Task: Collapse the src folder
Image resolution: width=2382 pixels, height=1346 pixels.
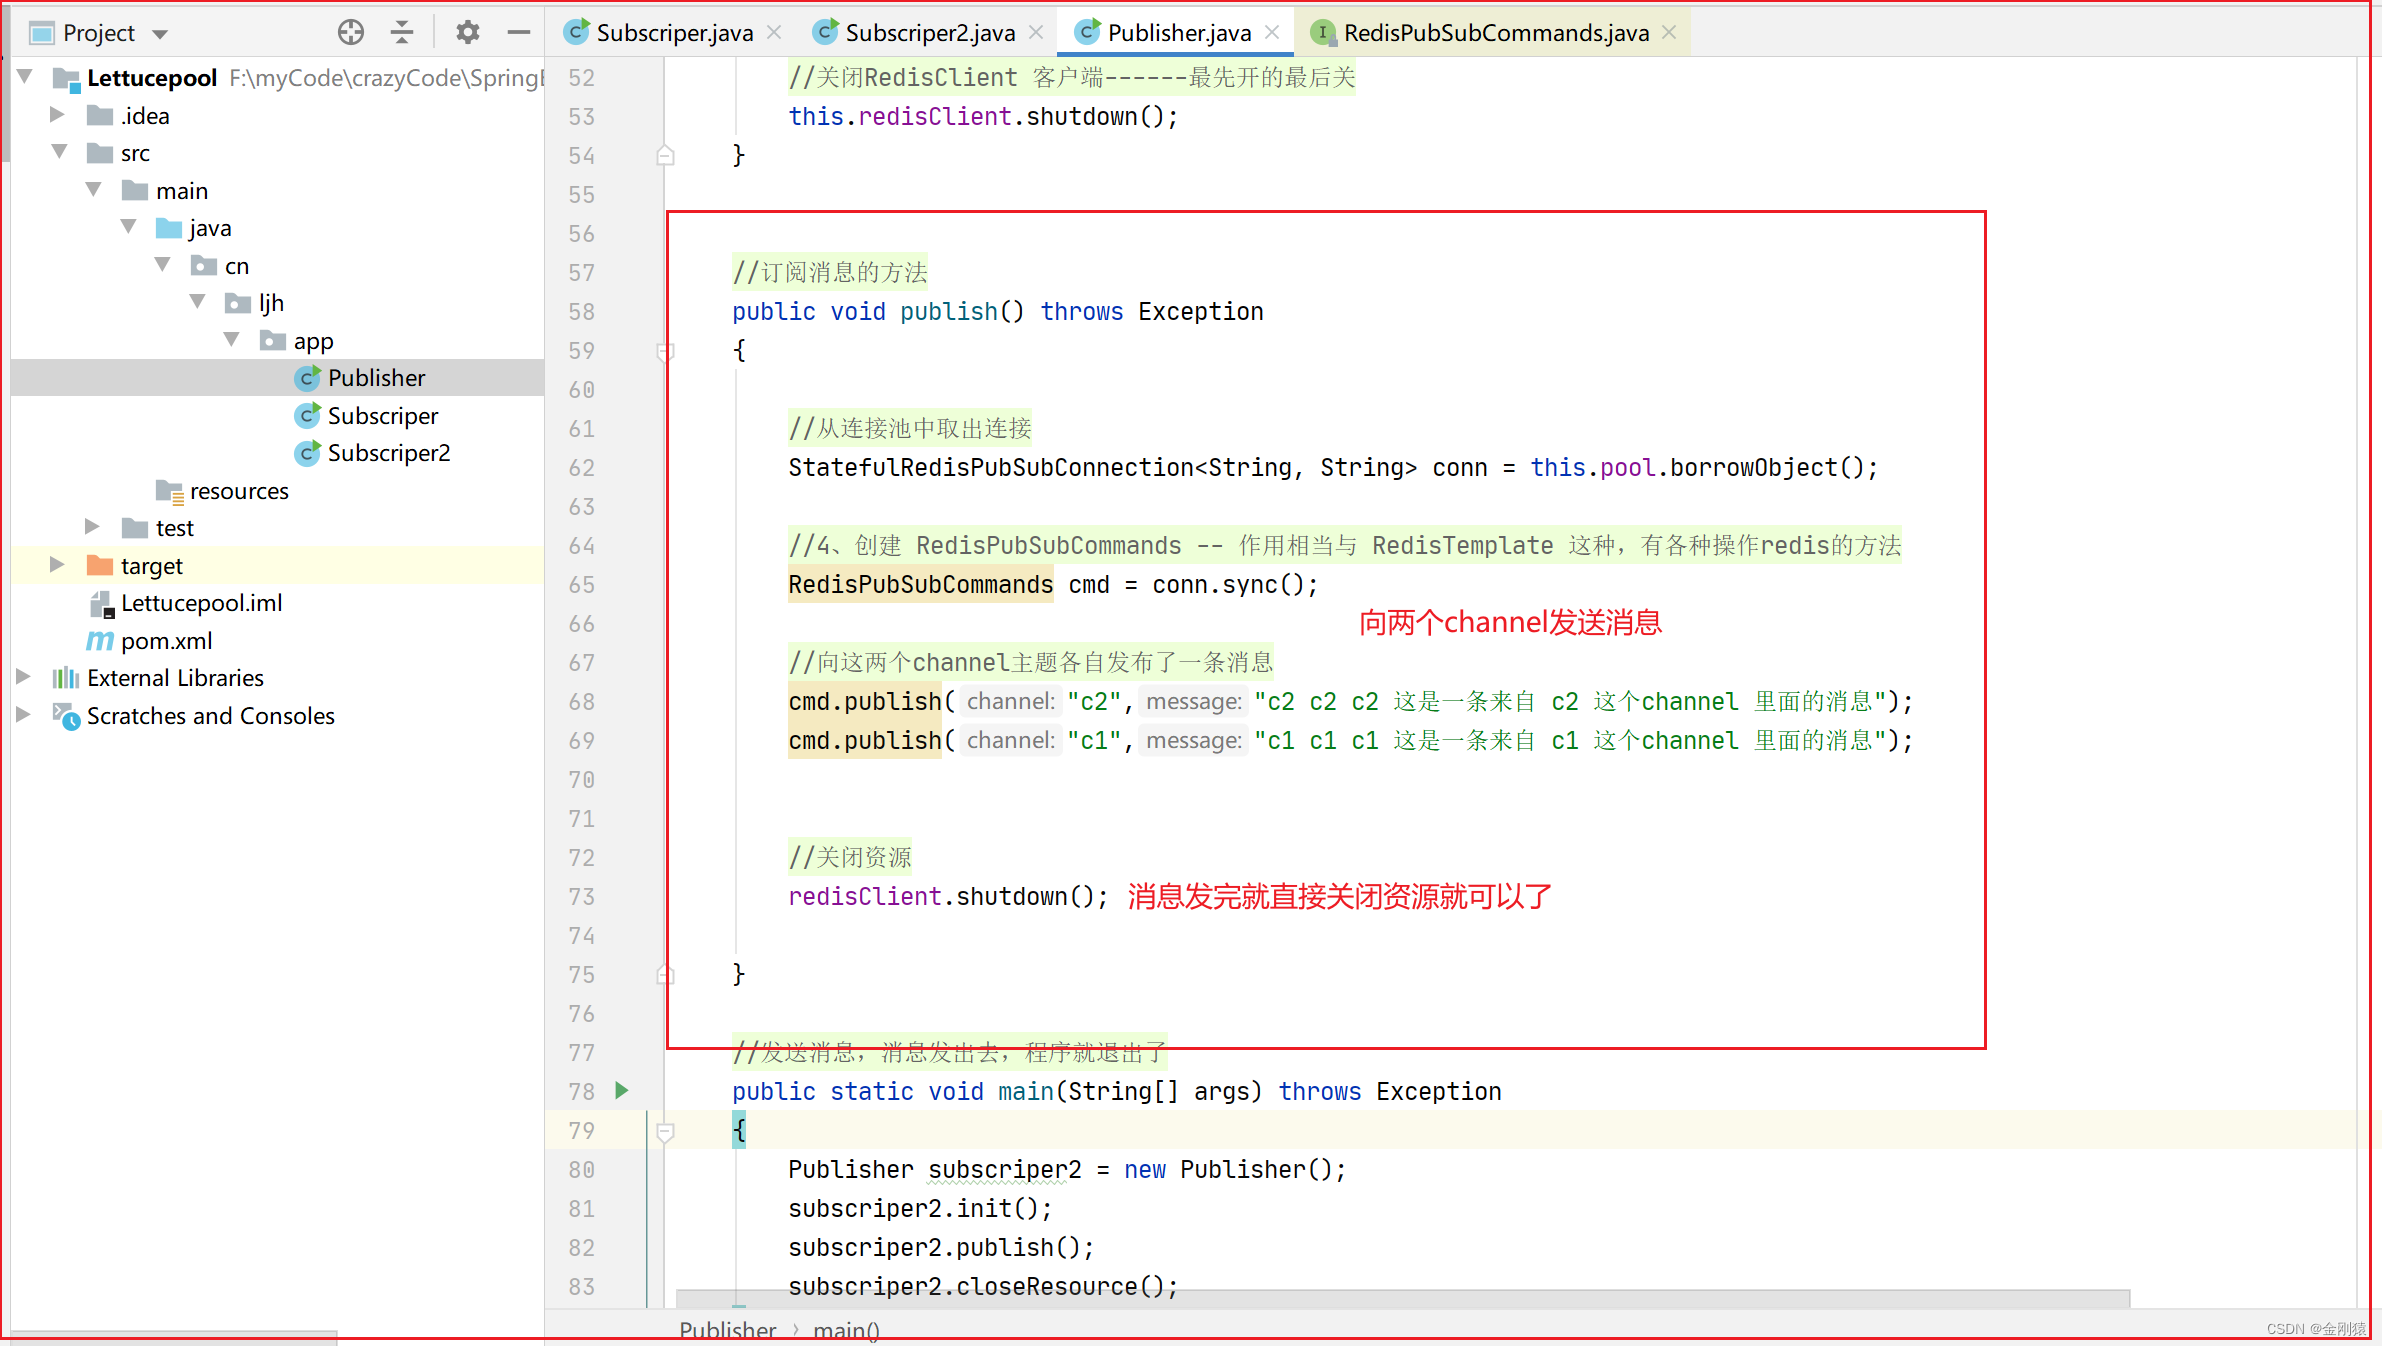Action: (60, 152)
